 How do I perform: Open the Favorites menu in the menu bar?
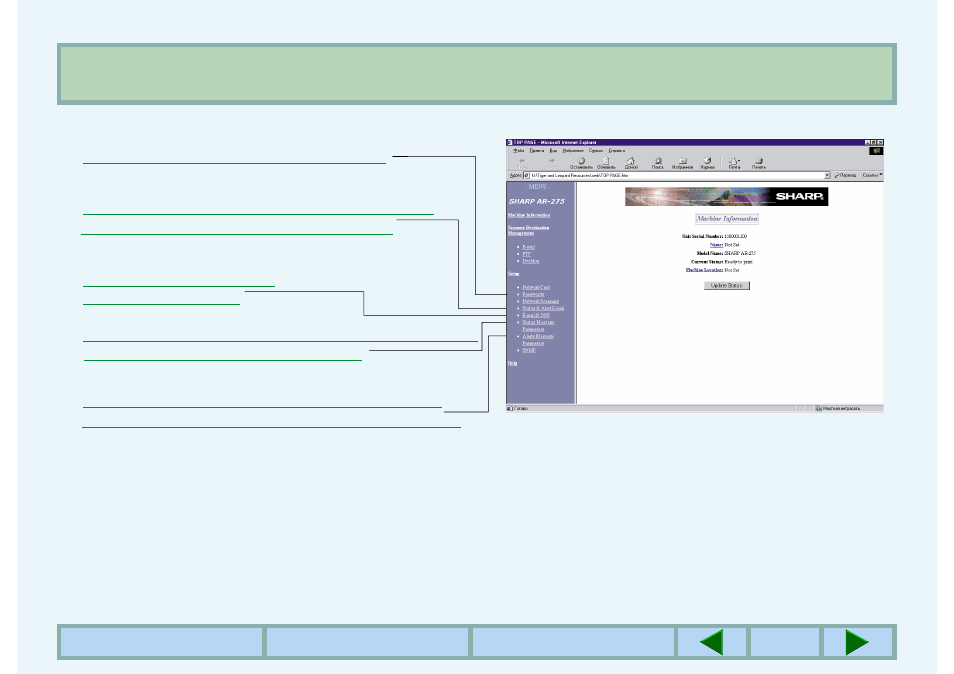[573, 150]
